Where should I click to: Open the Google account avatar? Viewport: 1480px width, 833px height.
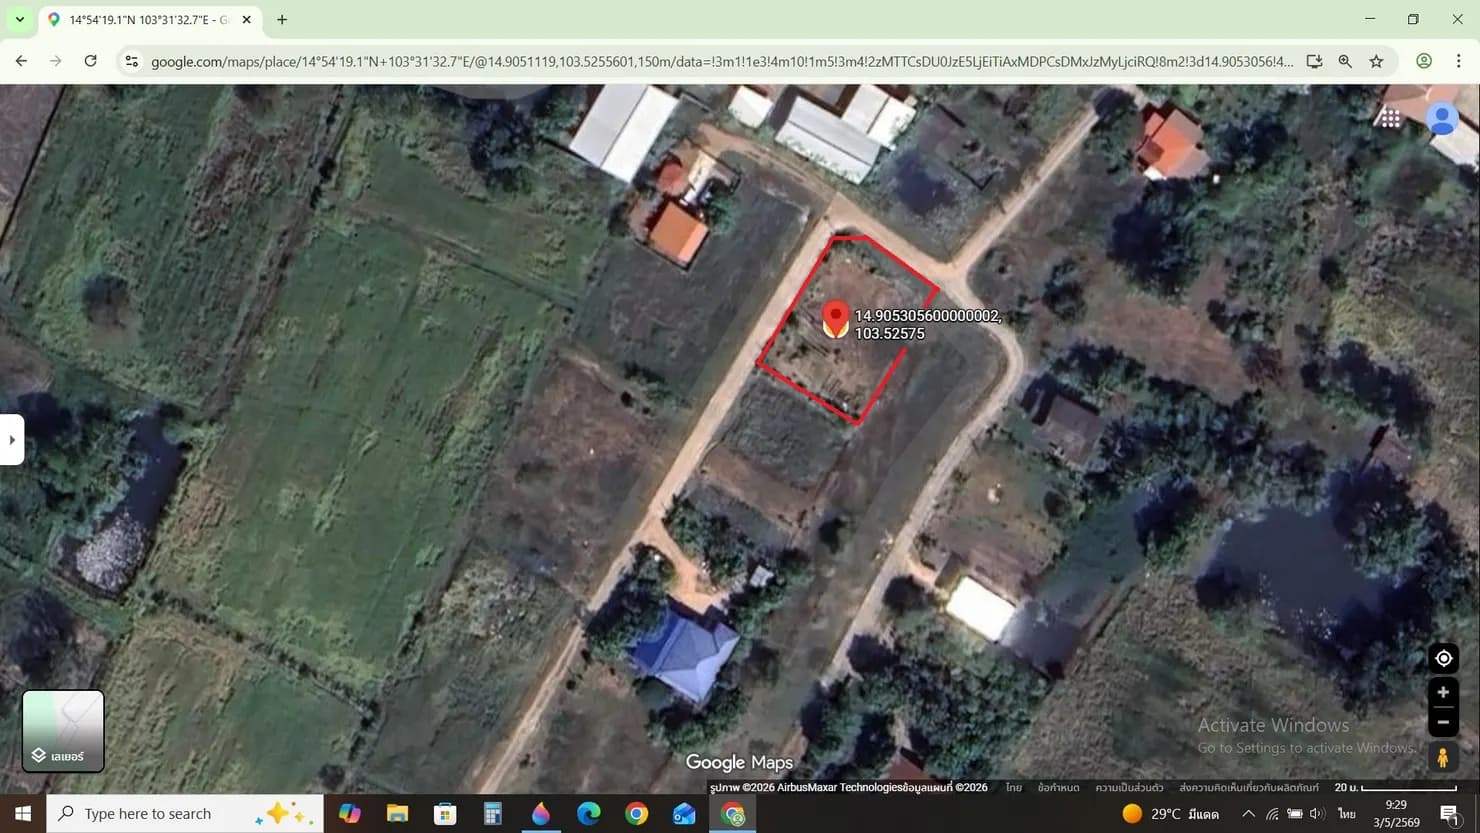pos(1442,118)
